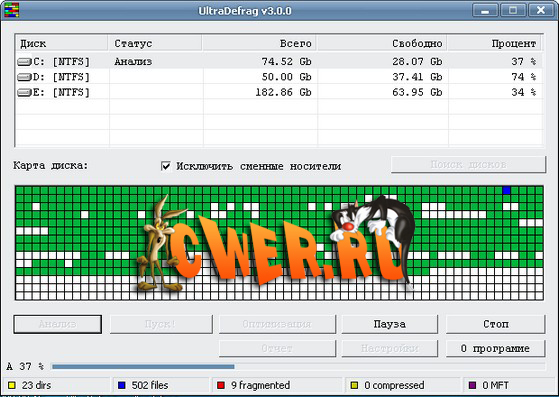
Task: Click the blue files legend square
Action: click(x=122, y=385)
